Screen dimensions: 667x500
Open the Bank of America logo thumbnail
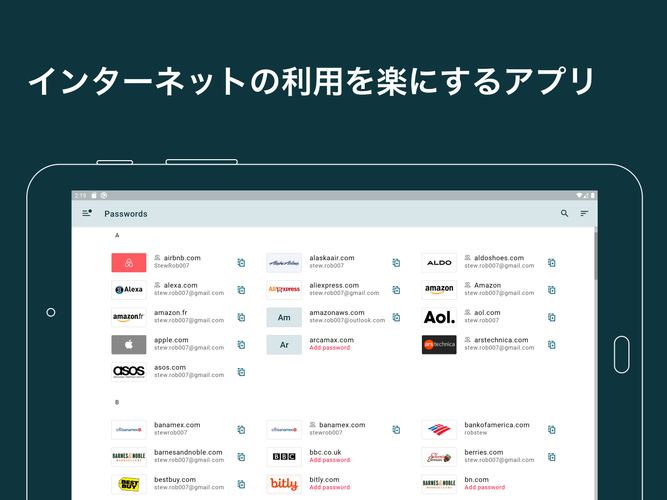coord(439,429)
